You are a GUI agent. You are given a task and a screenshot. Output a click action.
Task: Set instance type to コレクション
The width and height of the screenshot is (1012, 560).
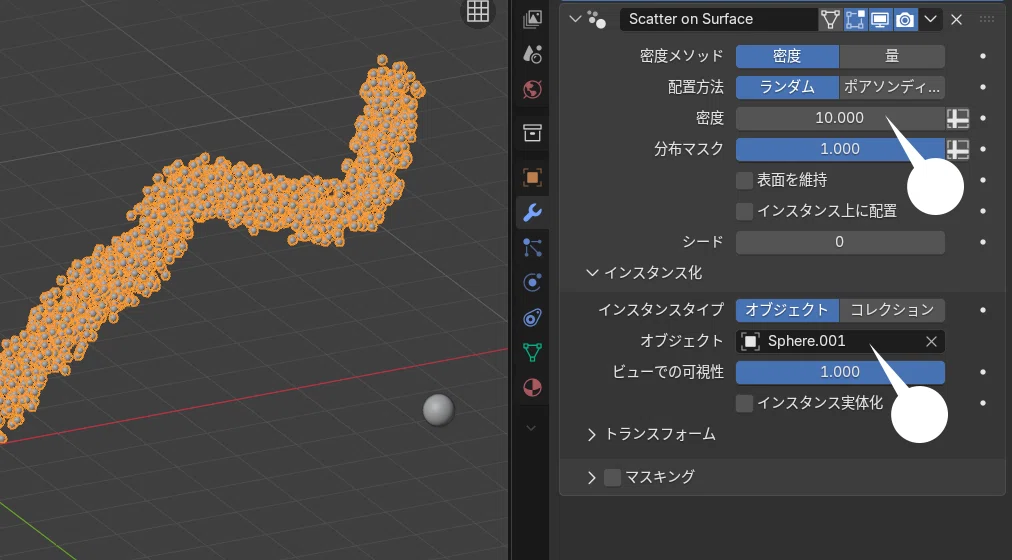[x=892, y=310]
